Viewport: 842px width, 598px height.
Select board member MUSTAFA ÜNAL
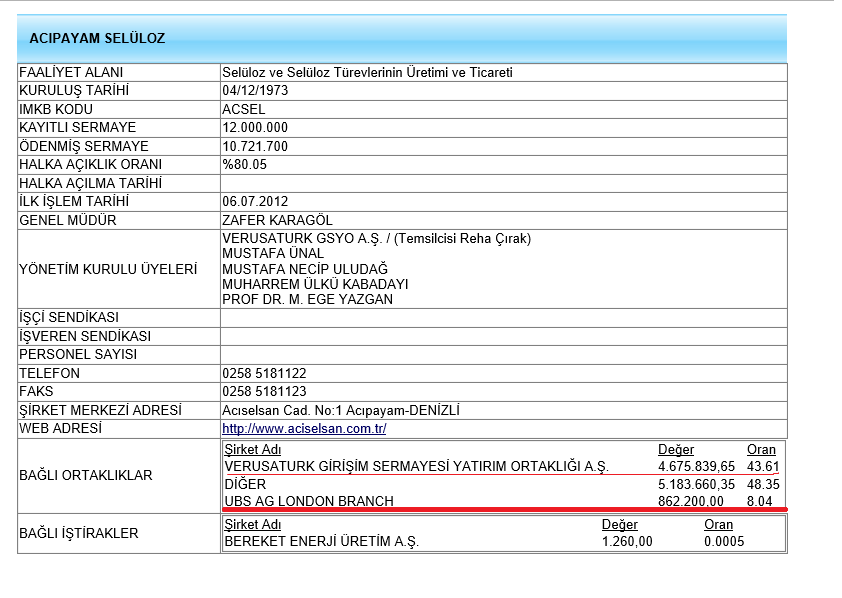coord(273,253)
